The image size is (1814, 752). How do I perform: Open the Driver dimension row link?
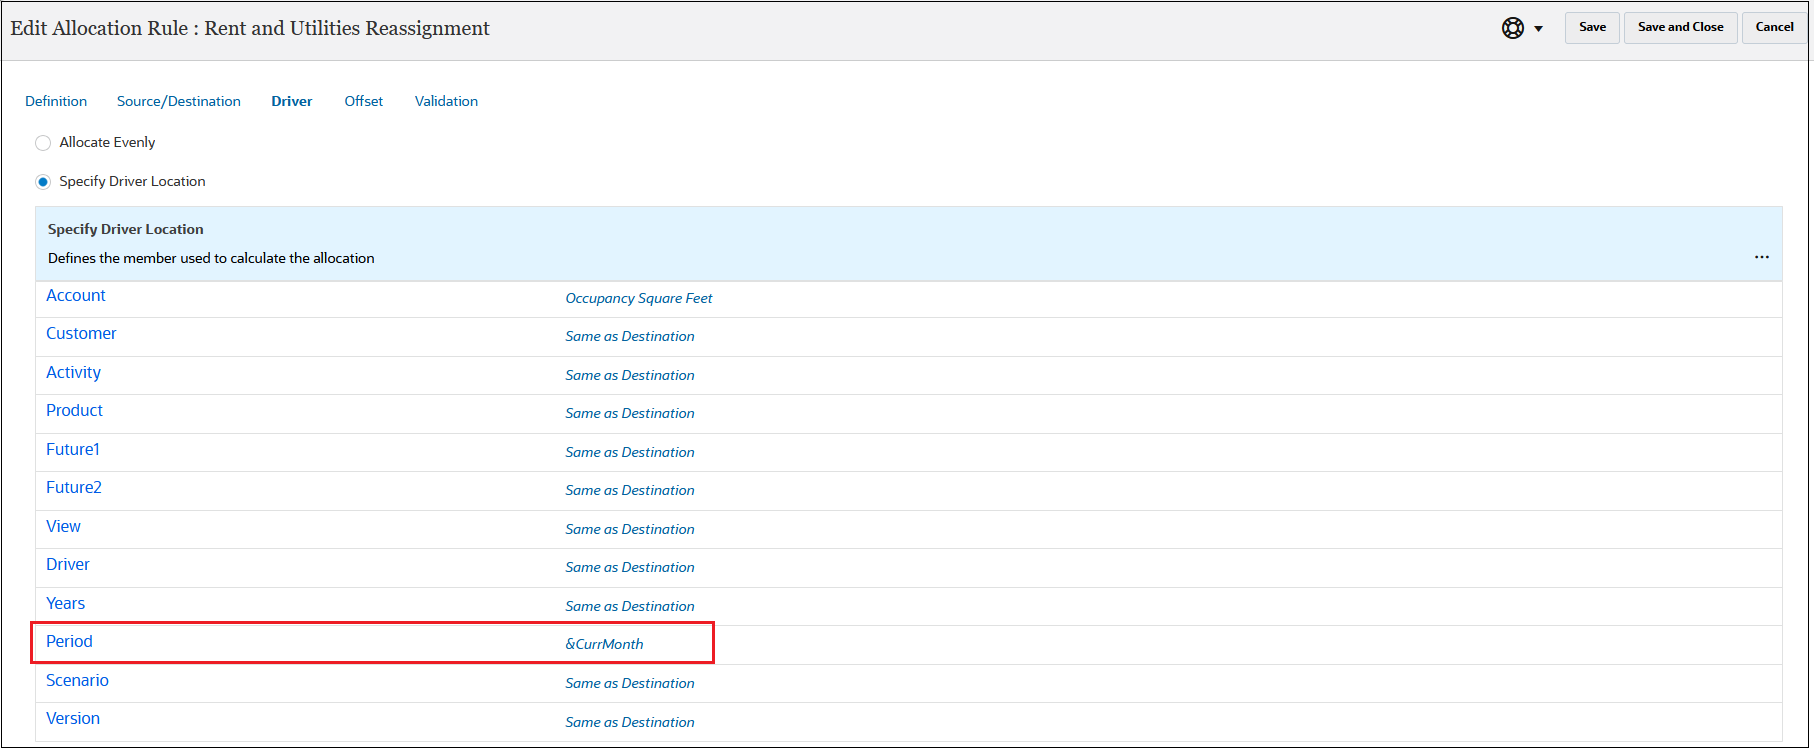68,565
